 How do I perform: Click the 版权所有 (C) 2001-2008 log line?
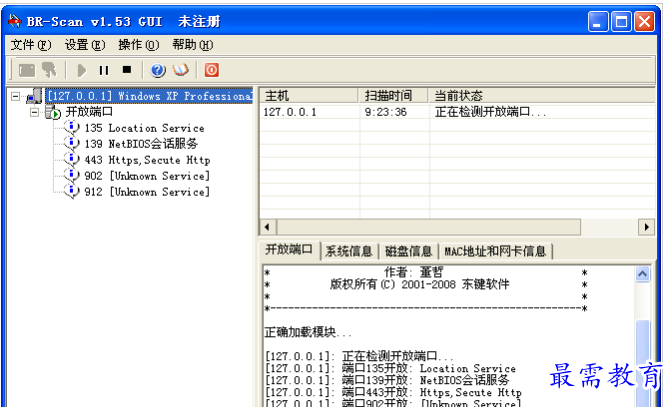click(x=419, y=284)
